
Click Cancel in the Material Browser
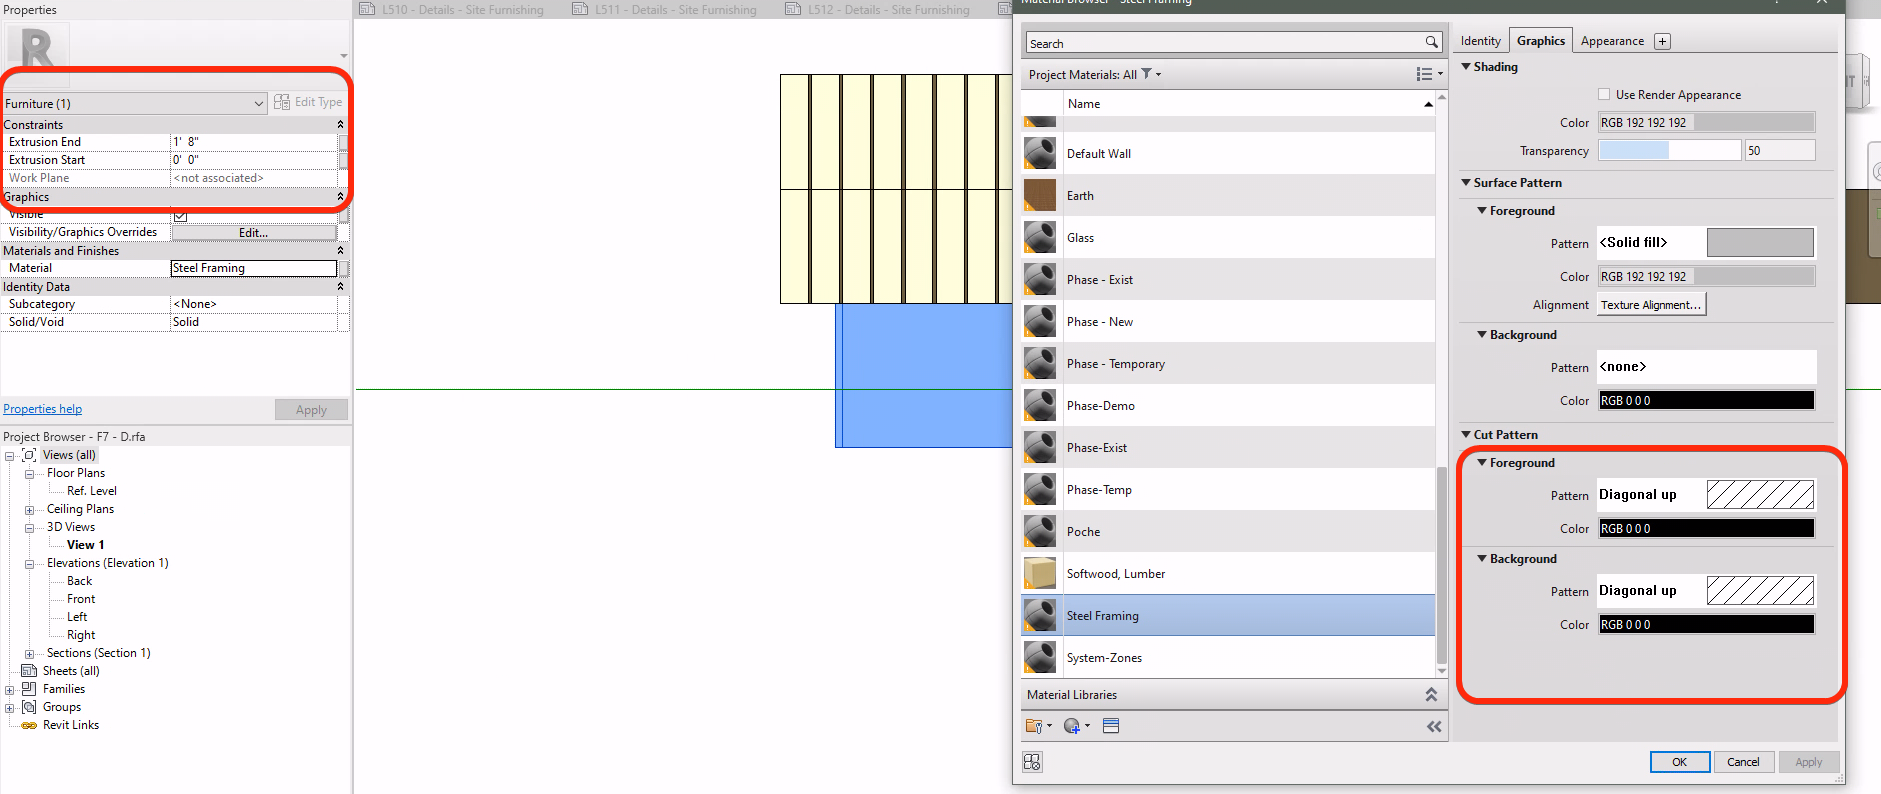click(1743, 762)
